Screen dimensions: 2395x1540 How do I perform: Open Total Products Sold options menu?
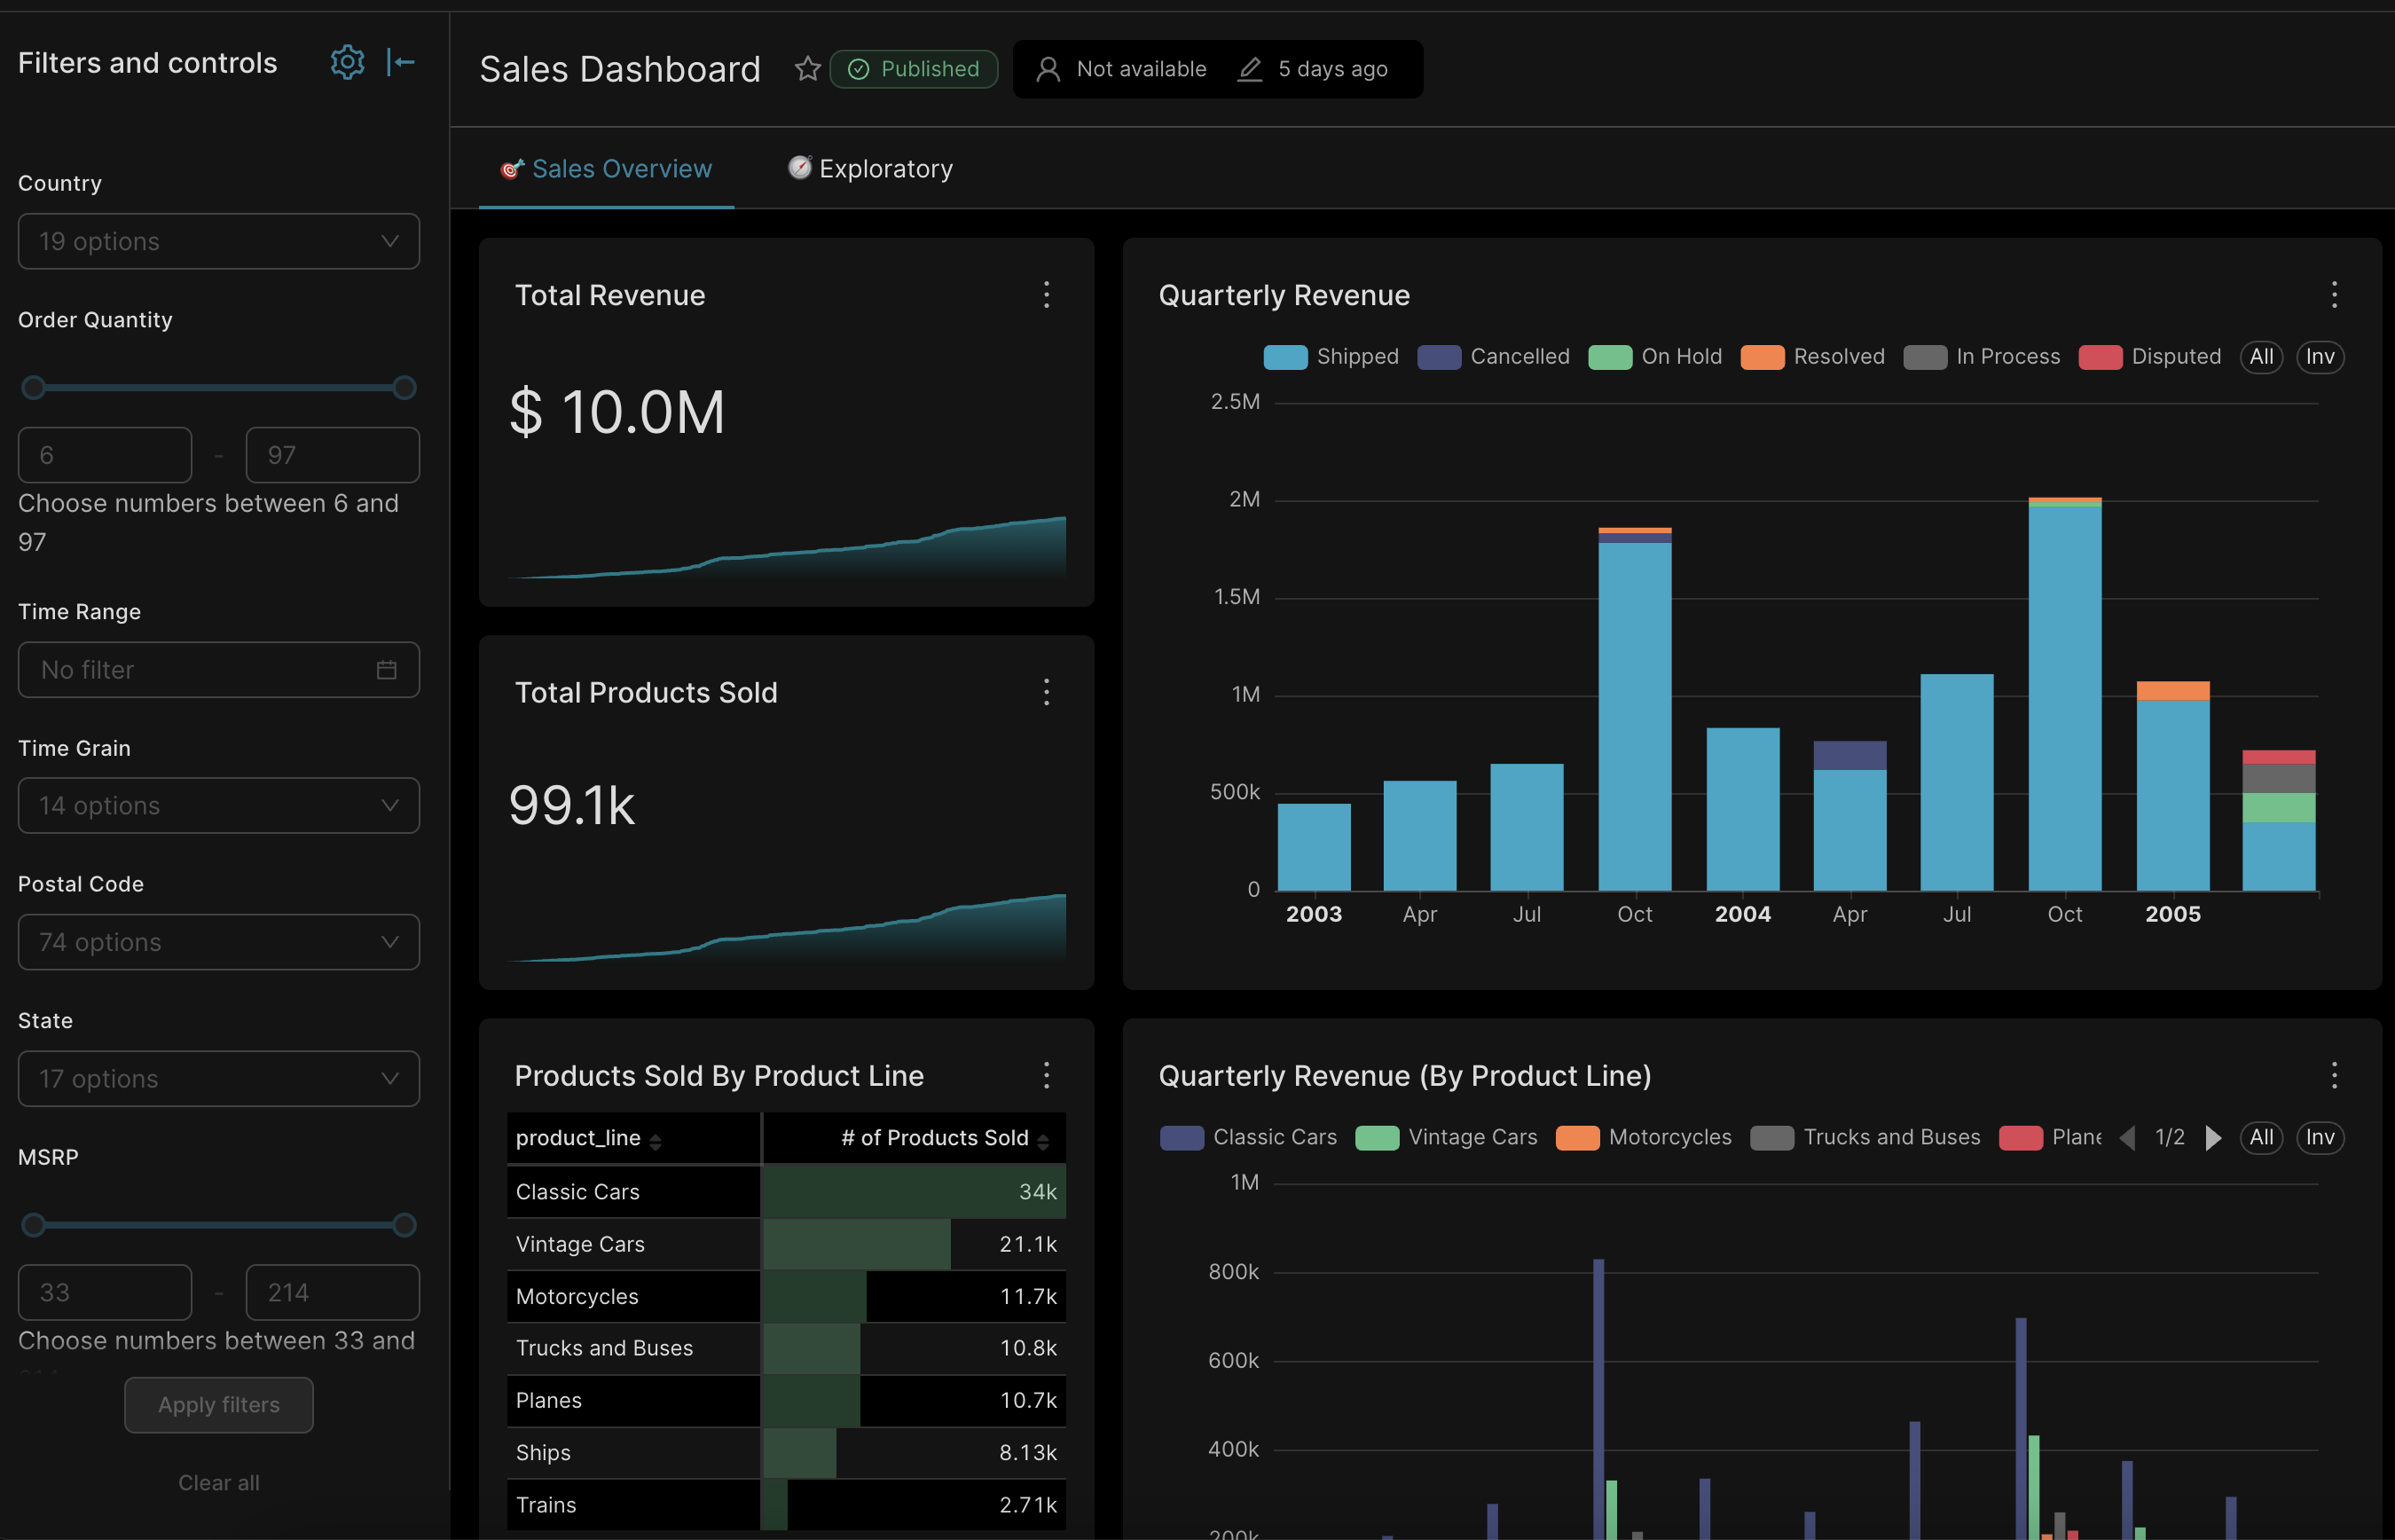[1047, 692]
